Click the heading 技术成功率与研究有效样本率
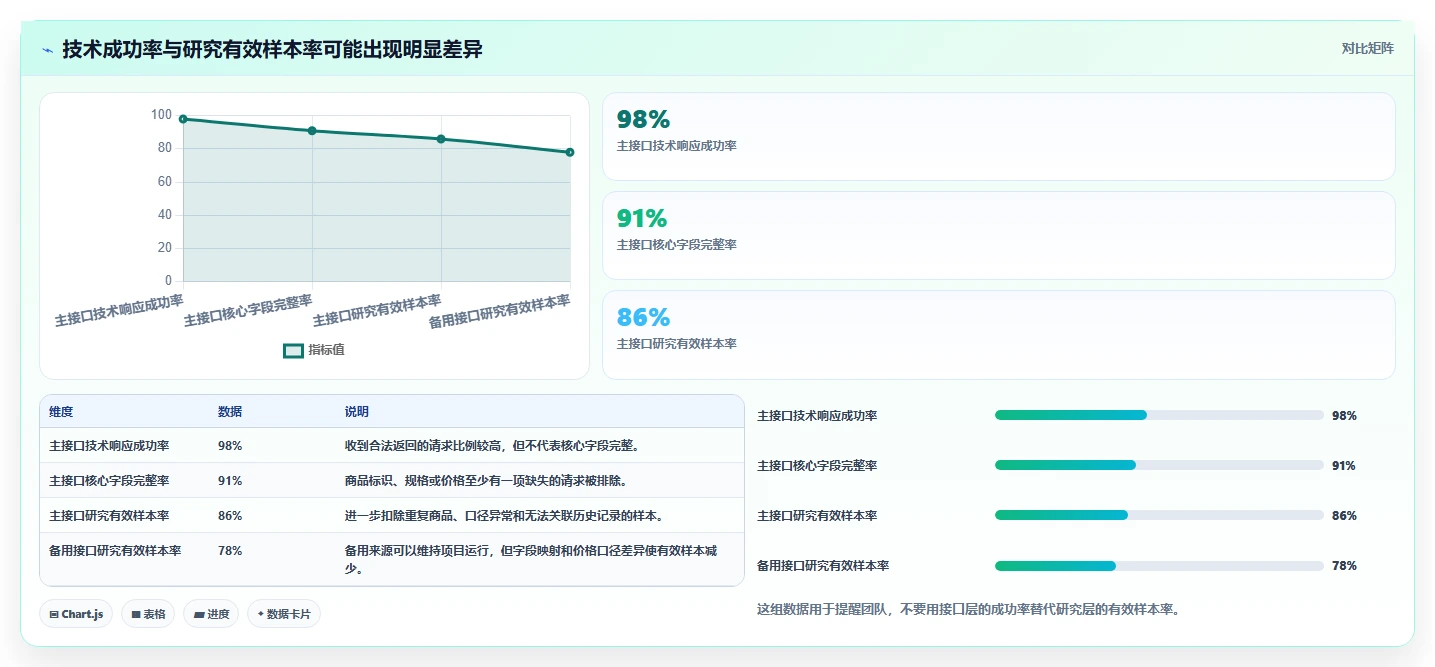 click(272, 49)
